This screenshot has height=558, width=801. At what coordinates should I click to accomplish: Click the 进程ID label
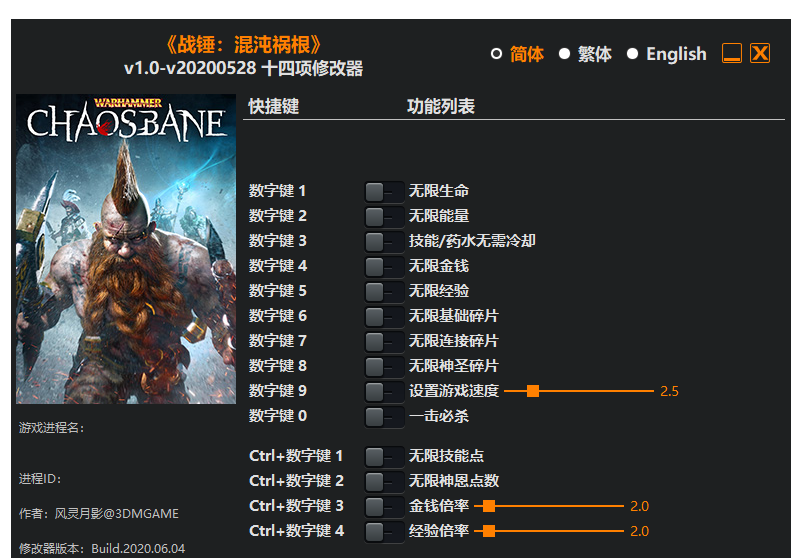(x=40, y=479)
